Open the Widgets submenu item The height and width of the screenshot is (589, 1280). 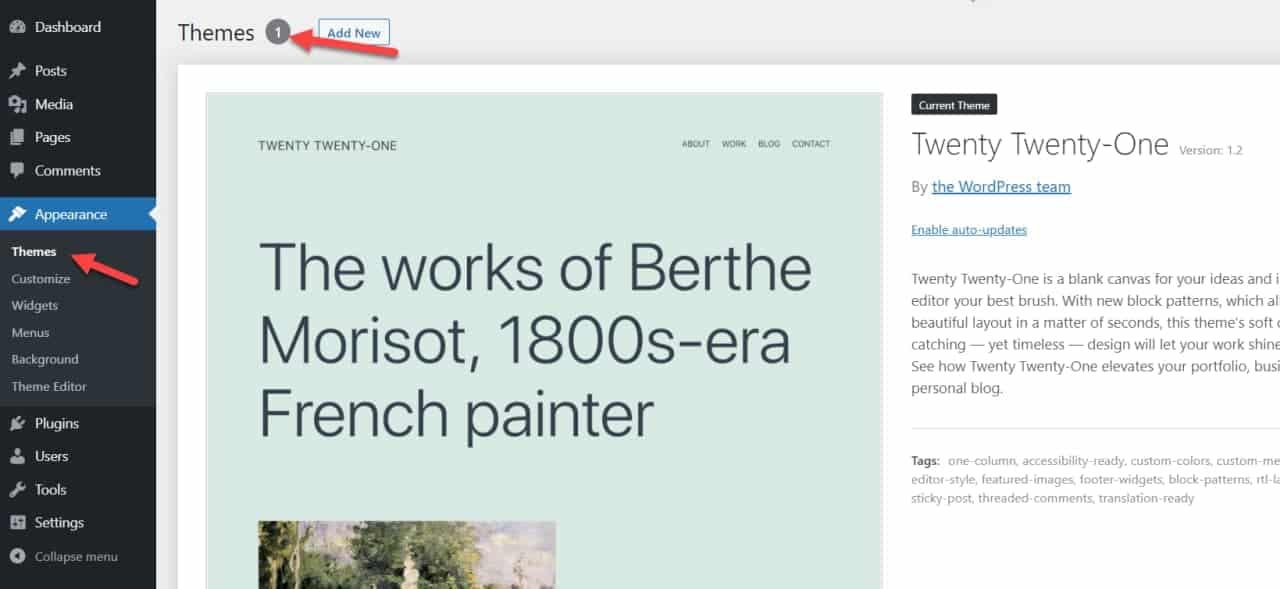pos(35,306)
